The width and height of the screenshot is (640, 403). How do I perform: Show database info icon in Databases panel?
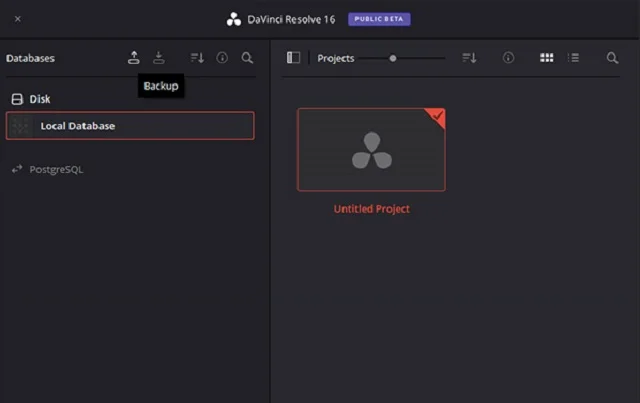tap(222, 58)
